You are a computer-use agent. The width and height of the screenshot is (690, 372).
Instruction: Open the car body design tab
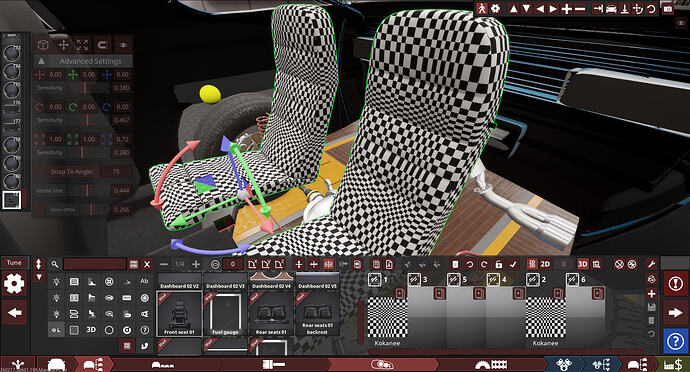pos(56,365)
